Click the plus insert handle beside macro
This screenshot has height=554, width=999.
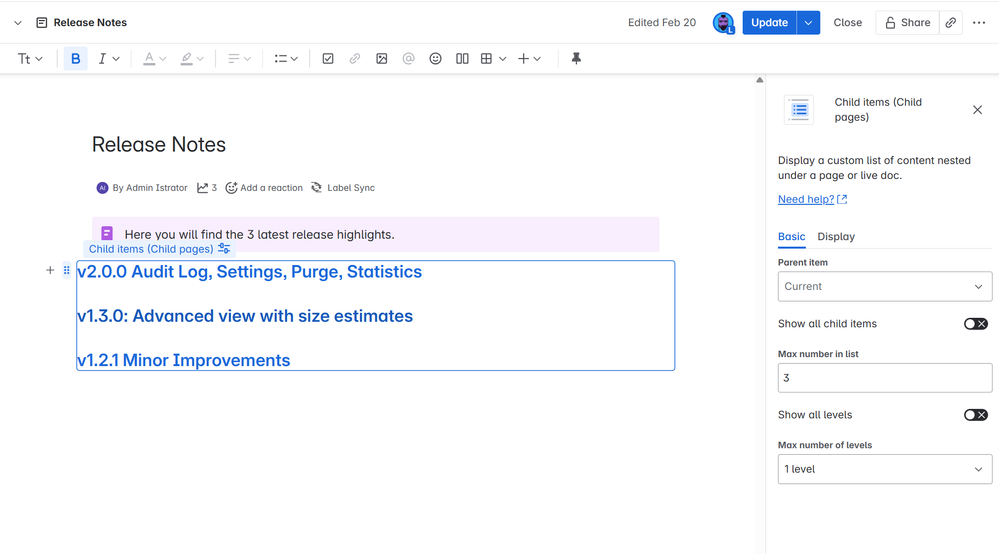(x=50, y=270)
